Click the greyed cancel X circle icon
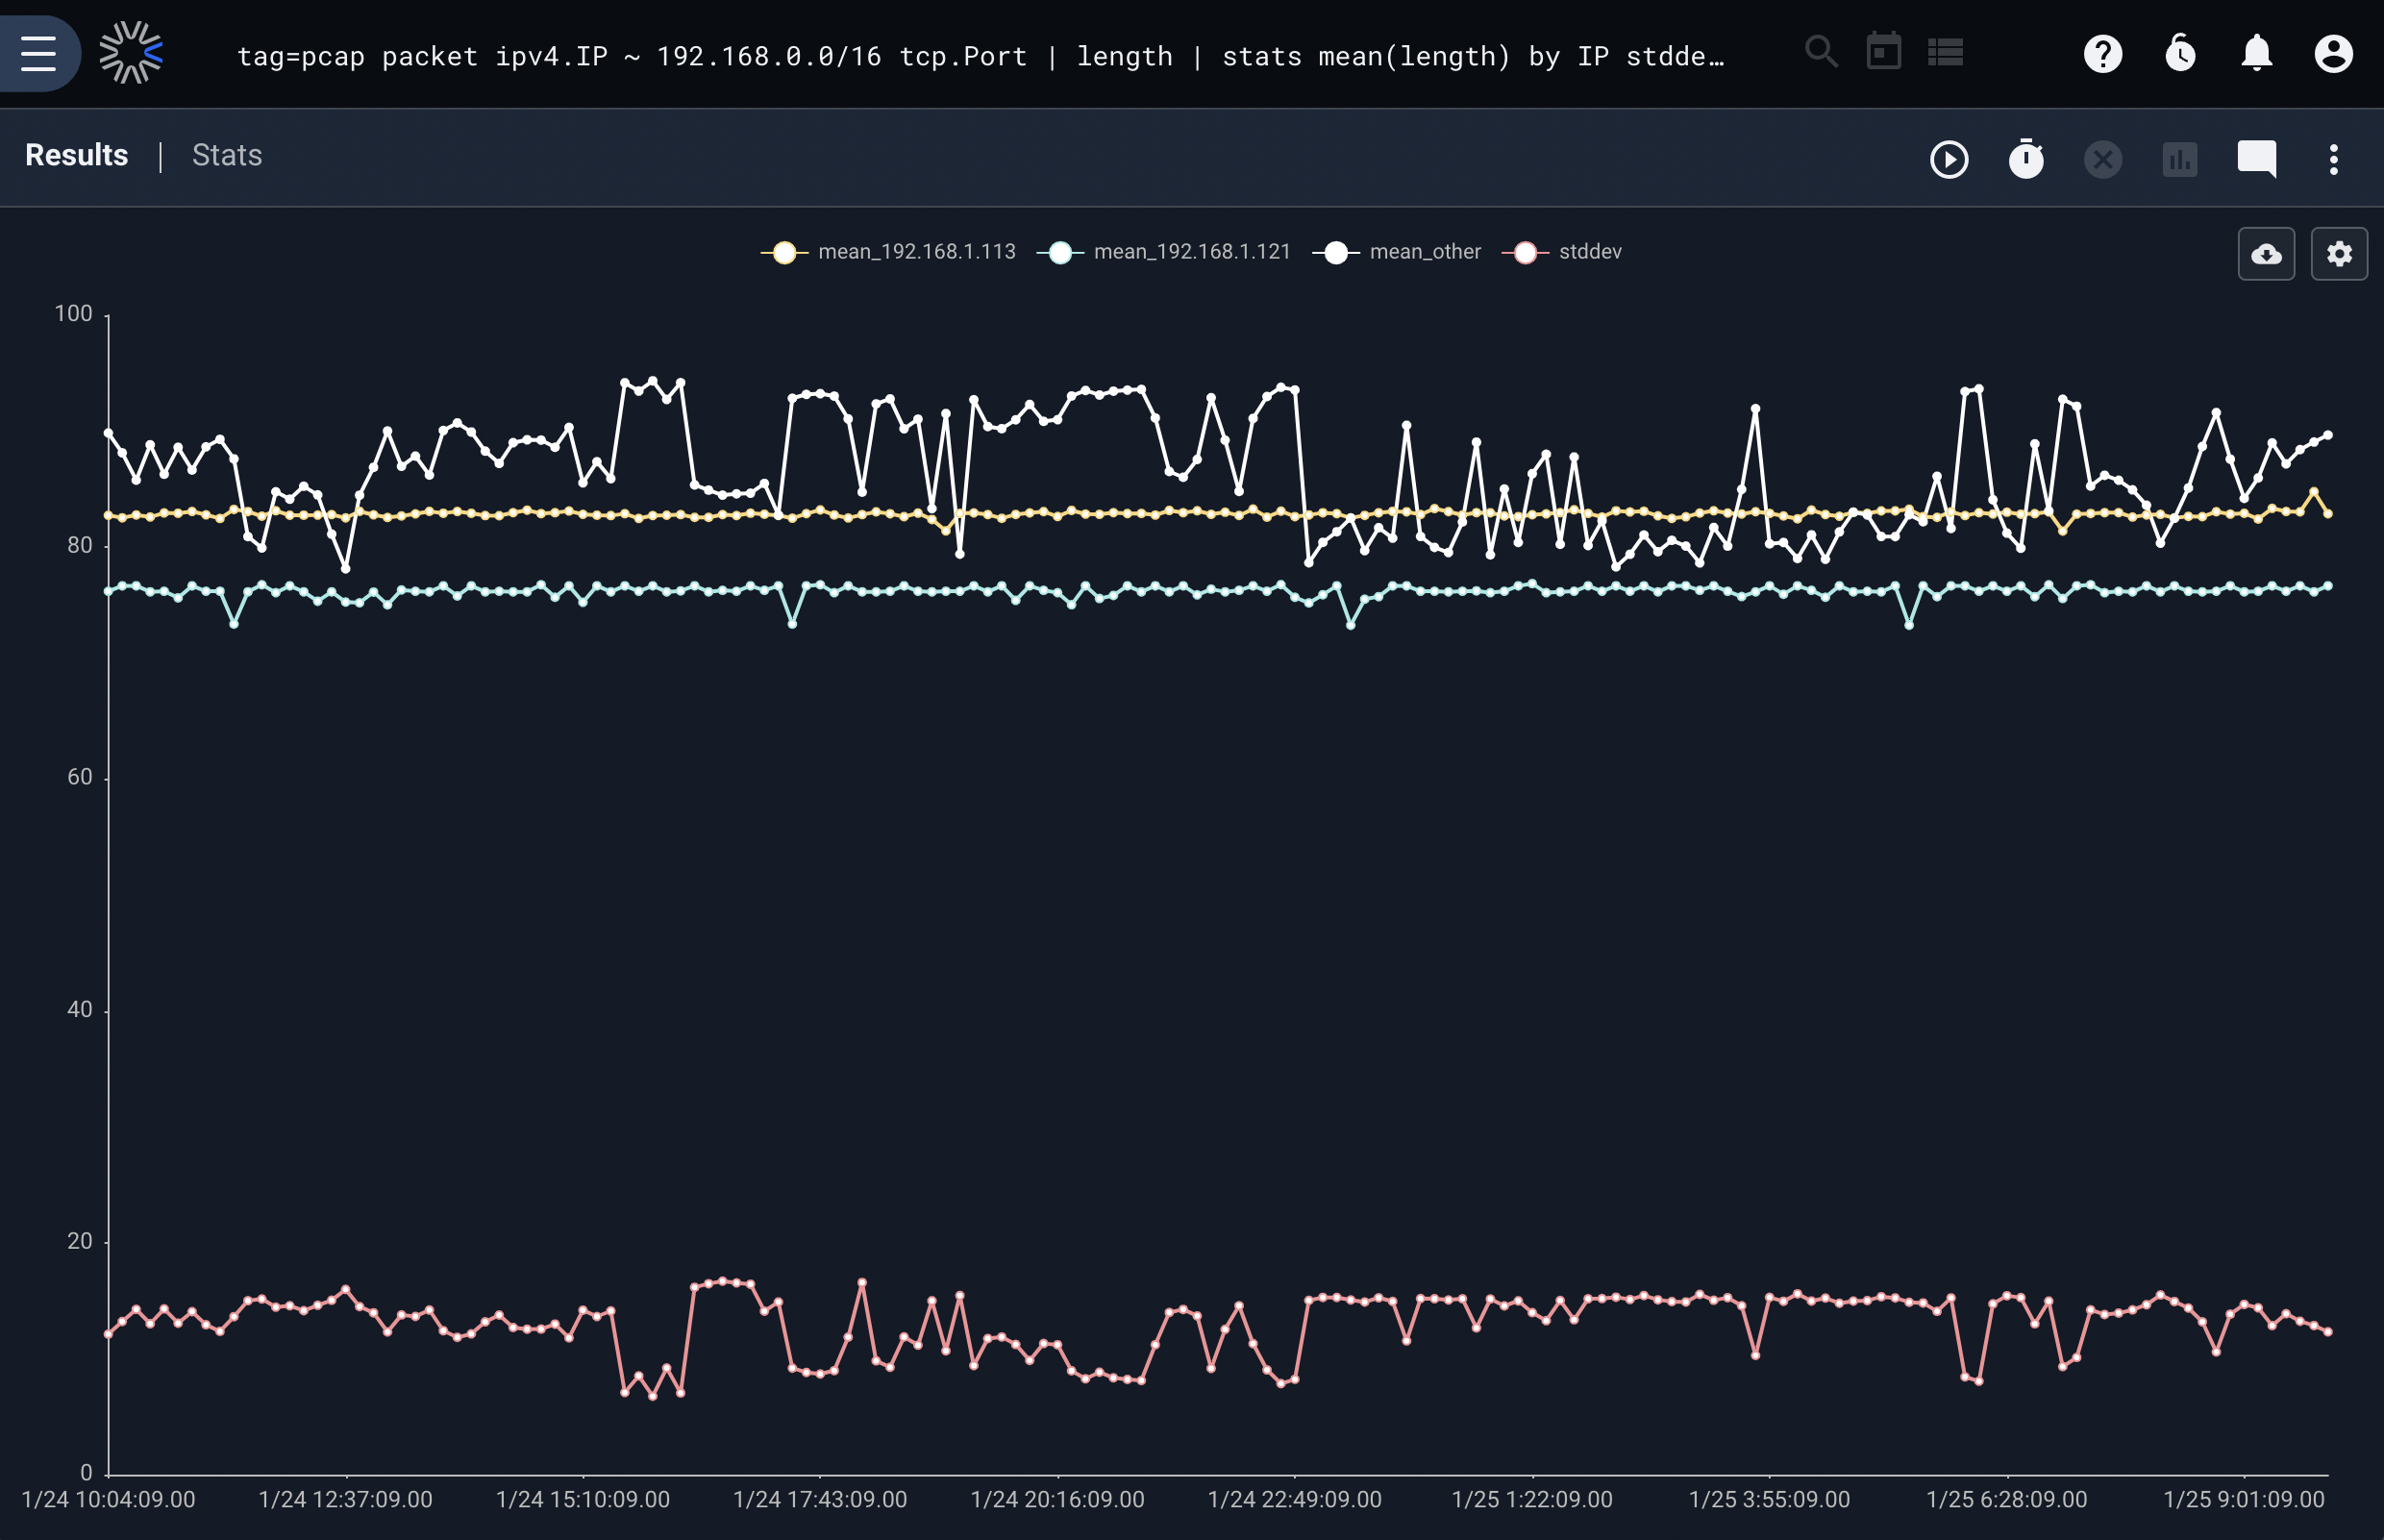The image size is (2384, 1540). 2103,160
